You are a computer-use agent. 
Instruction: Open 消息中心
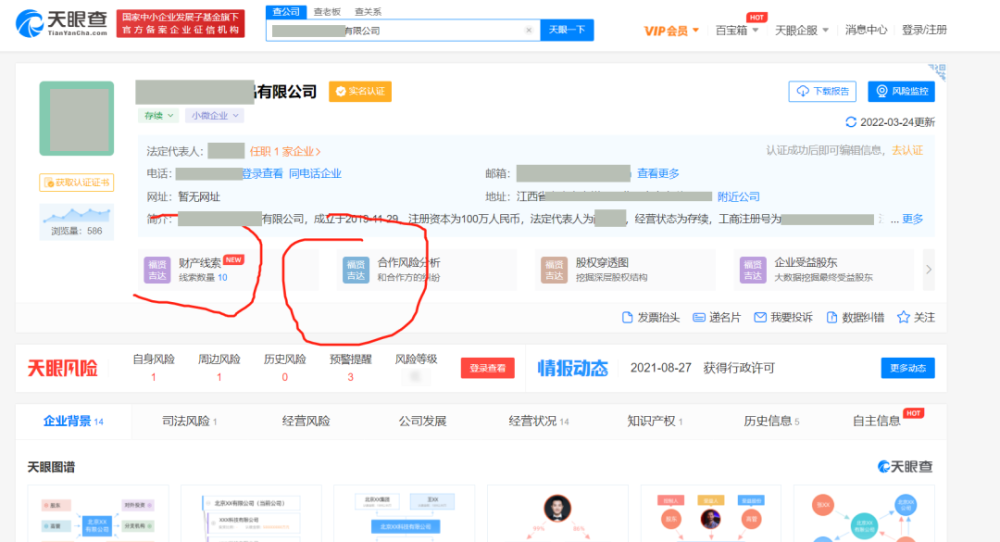[x=865, y=30]
